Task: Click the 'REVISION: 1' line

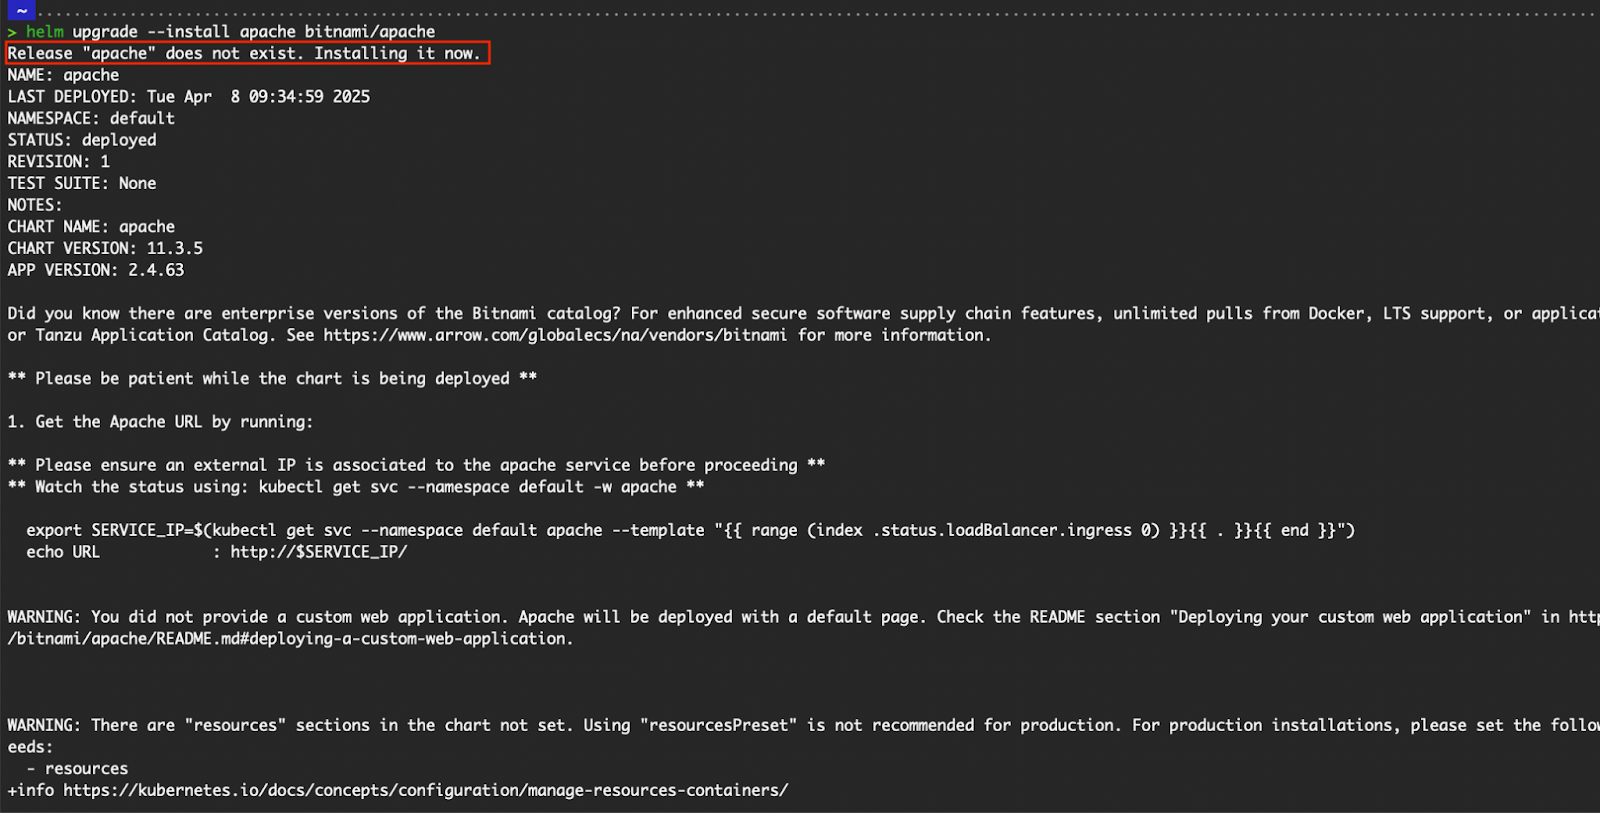Action: point(59,162)
